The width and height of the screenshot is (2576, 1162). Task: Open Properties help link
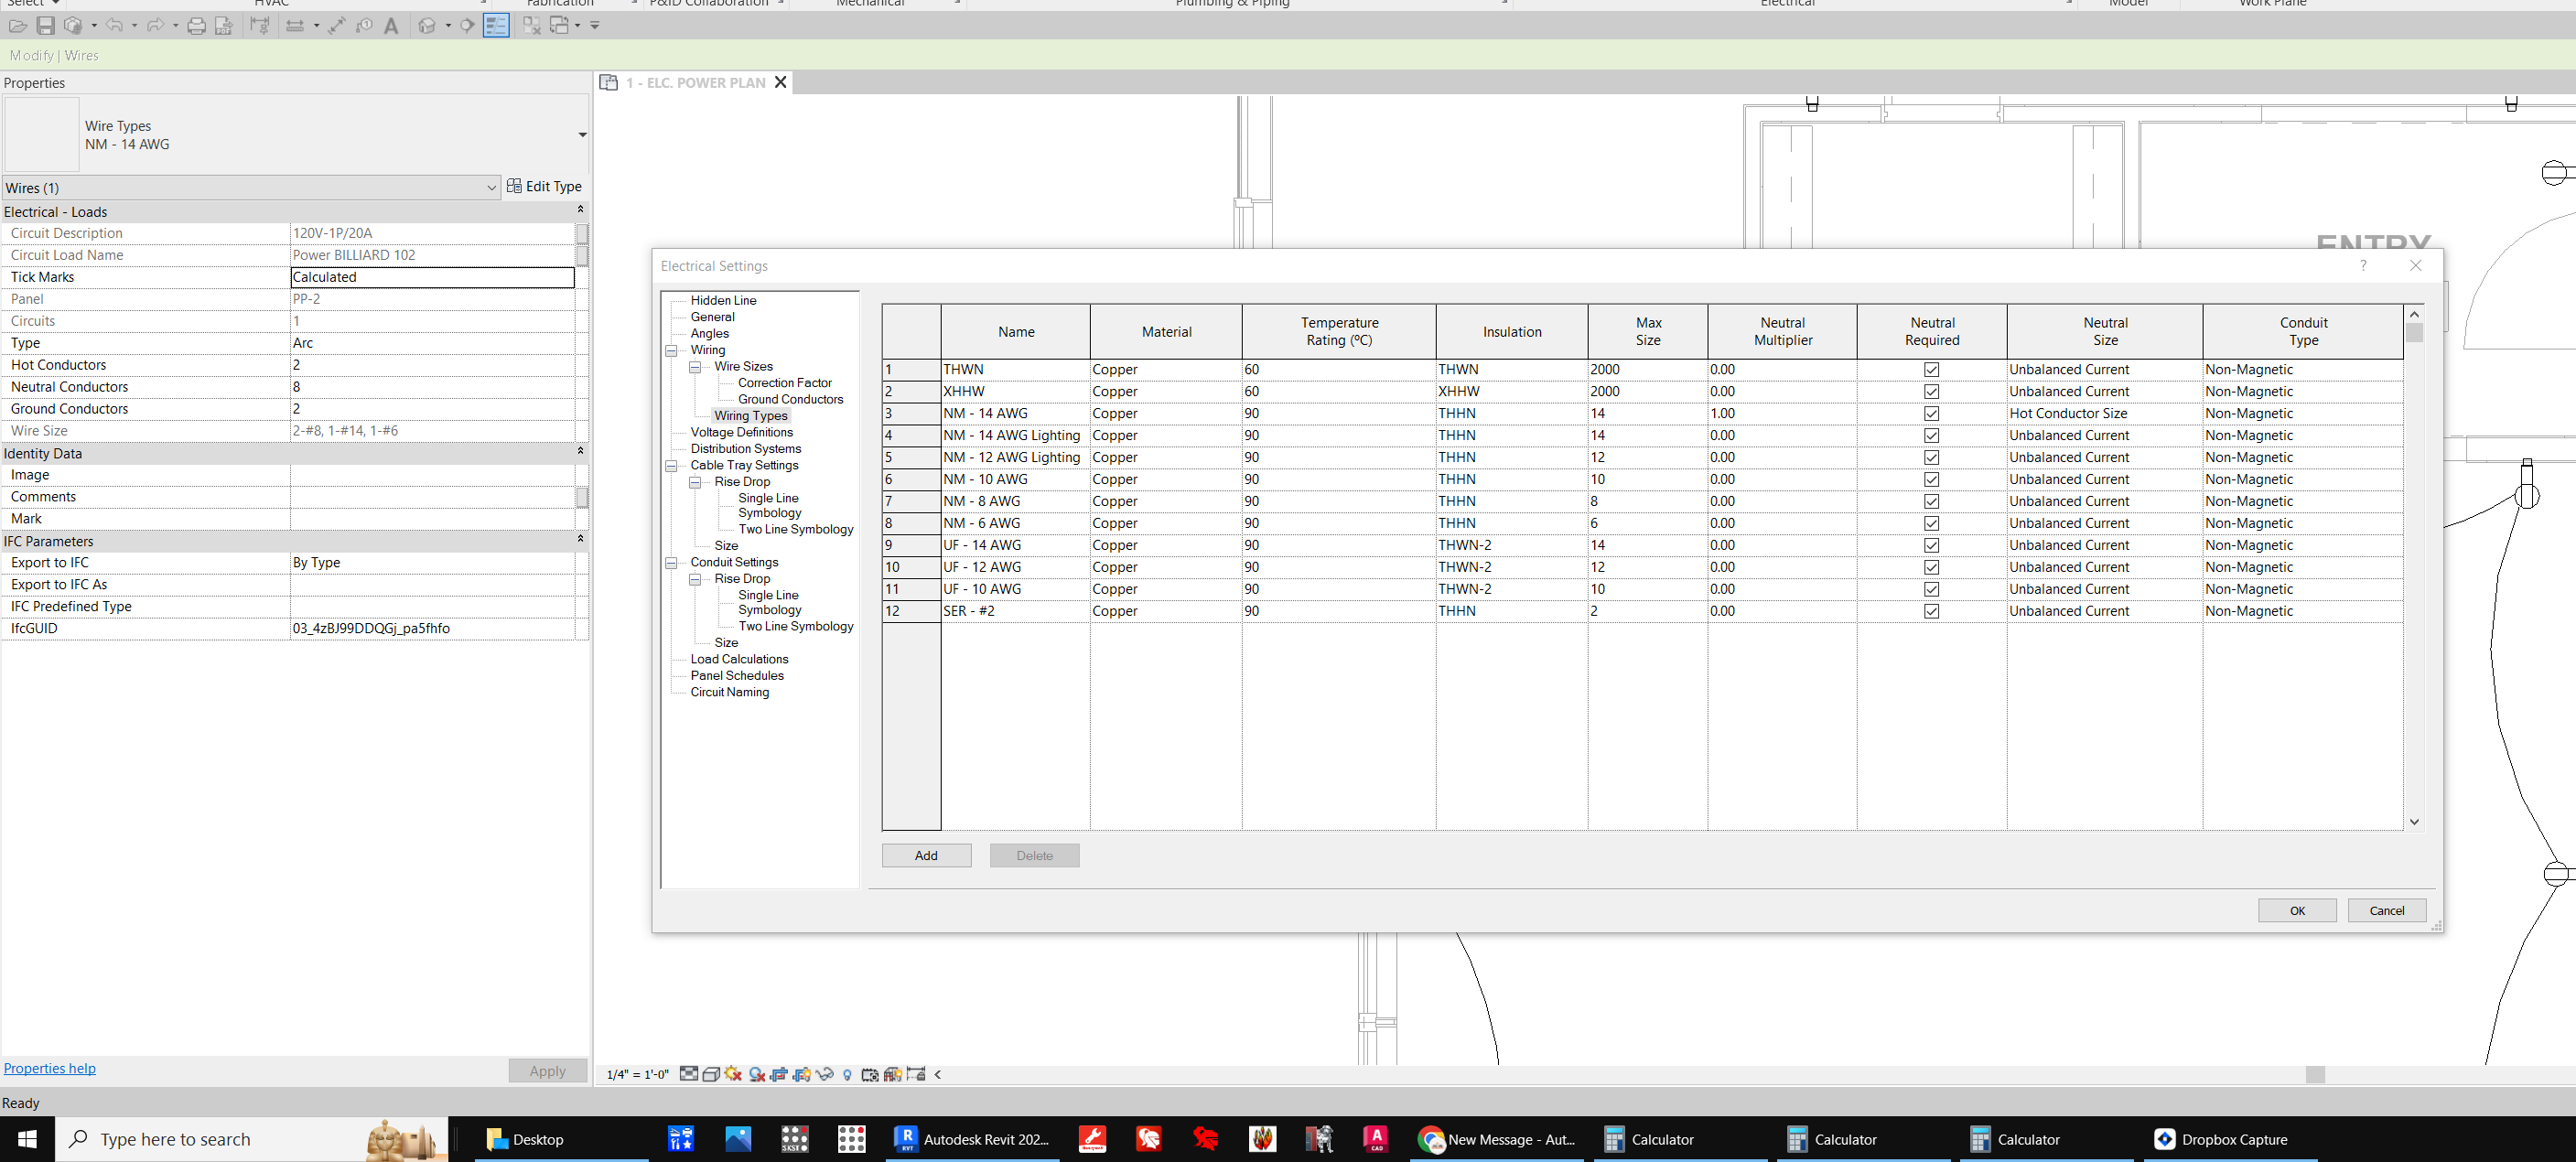point(49,1068)
